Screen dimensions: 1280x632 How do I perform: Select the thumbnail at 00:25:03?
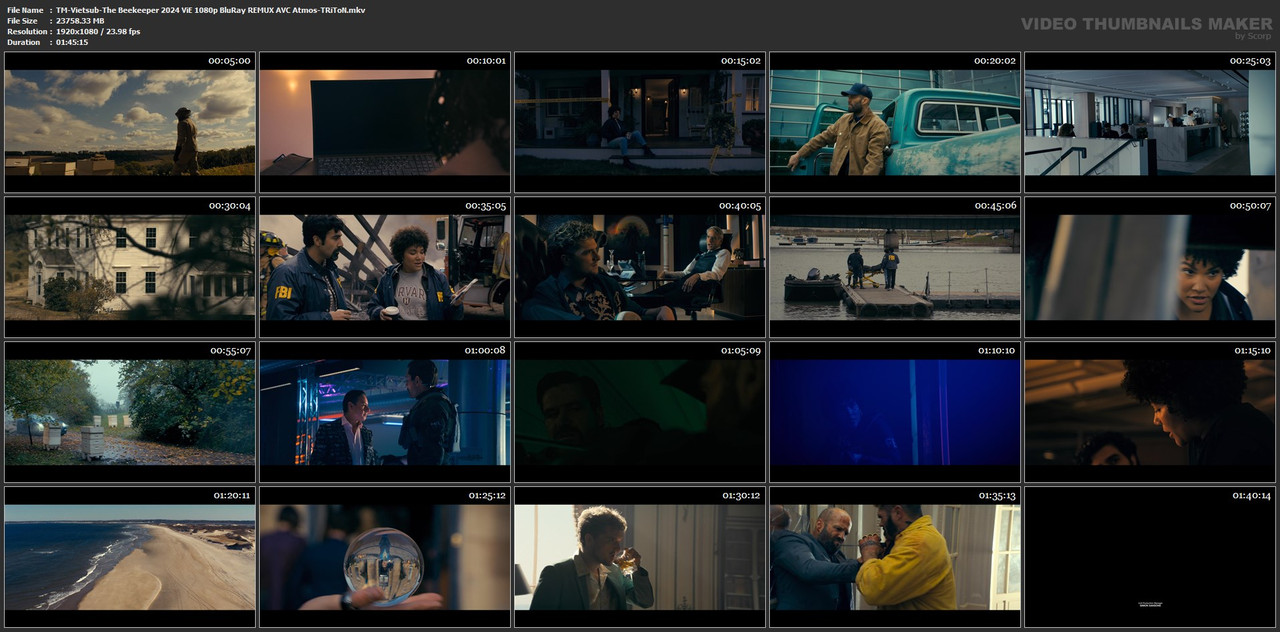pos(1150,122)
